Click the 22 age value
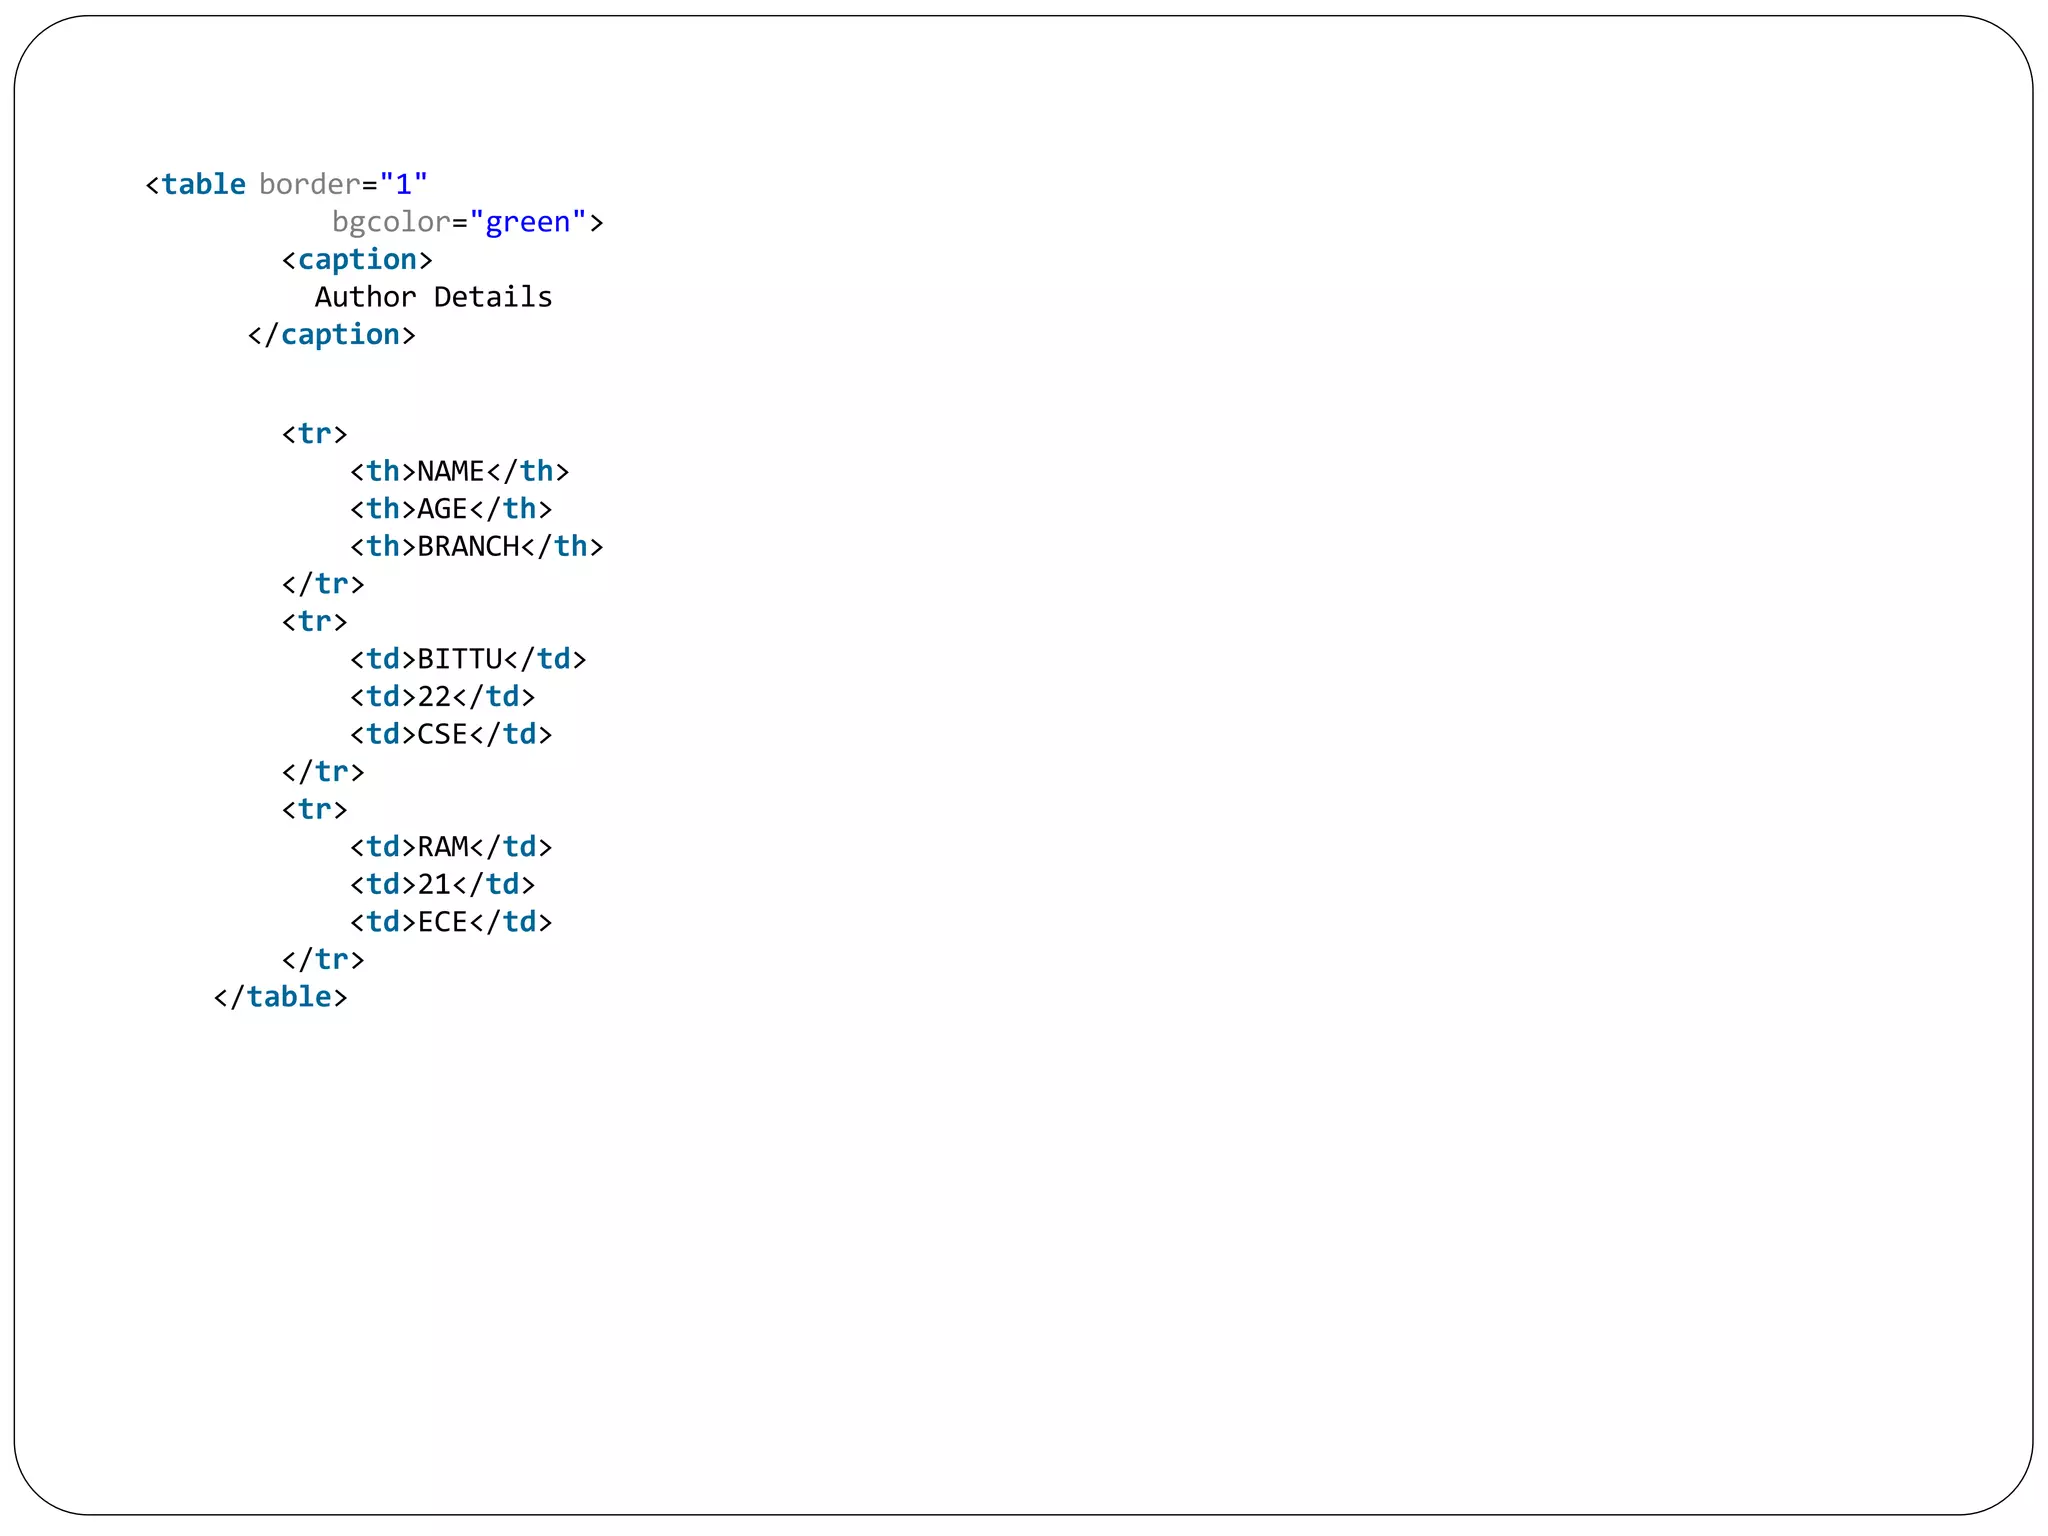This screenshot has width=2048, height=1536. point(434,697)
